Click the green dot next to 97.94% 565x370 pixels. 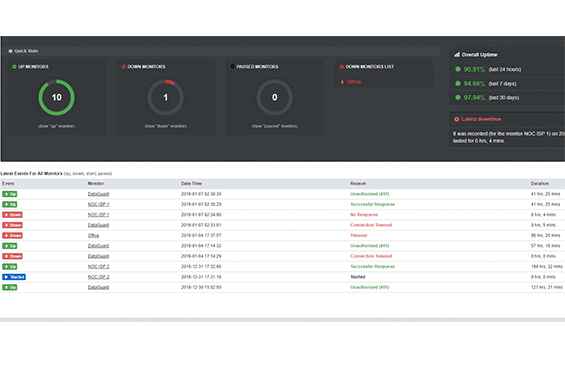(x=458, y=97)
